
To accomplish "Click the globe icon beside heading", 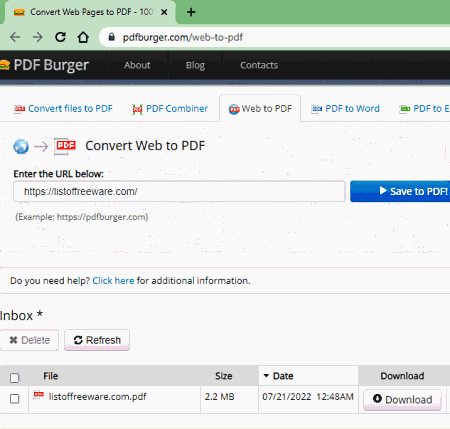I will point(21,146).
